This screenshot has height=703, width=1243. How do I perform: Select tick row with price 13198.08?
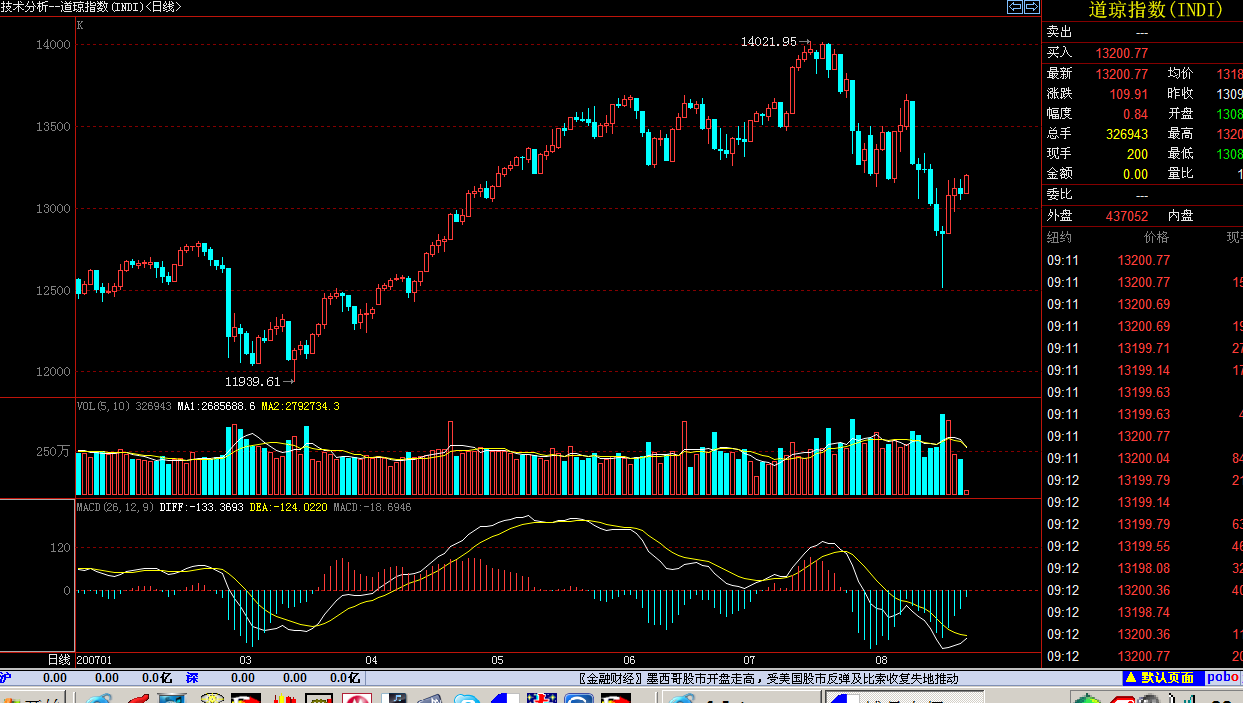1142,568
